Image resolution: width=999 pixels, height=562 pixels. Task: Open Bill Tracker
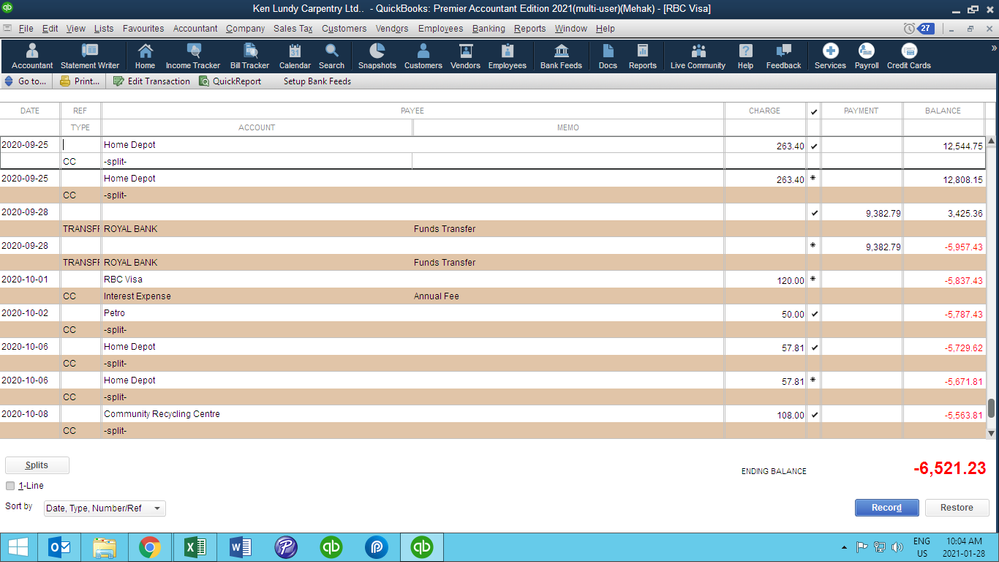pyautogui.click(x=250, y=56)
